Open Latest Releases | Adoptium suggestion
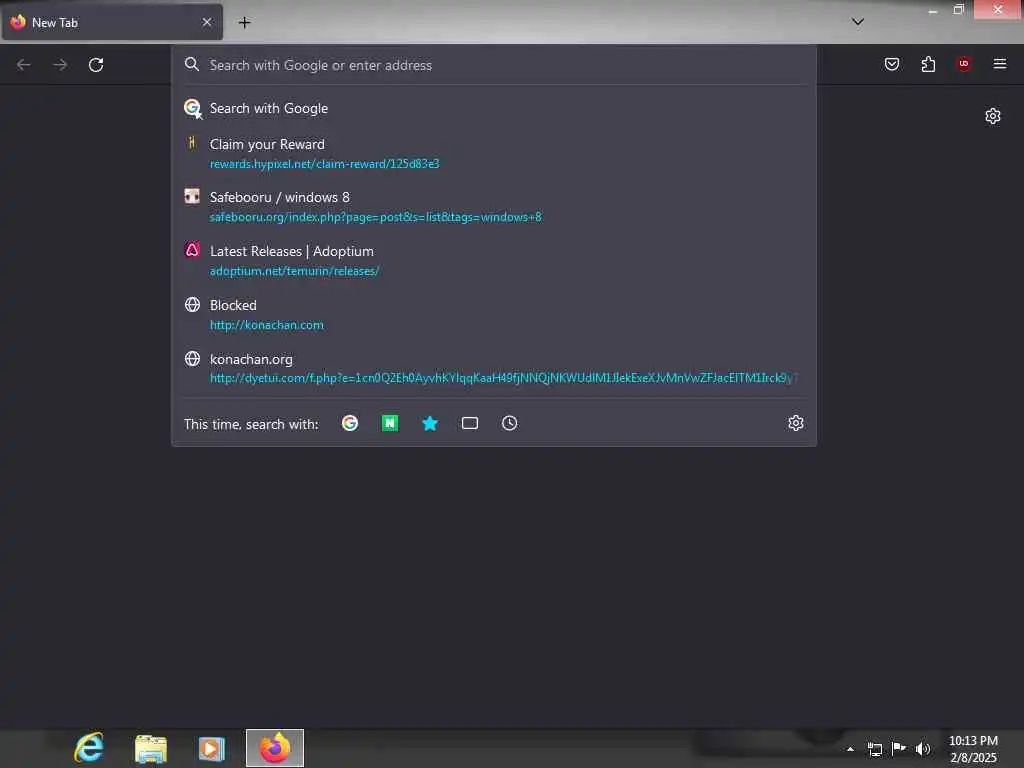Viewport: 1024px width, 768px height. (x=494, y=261)
